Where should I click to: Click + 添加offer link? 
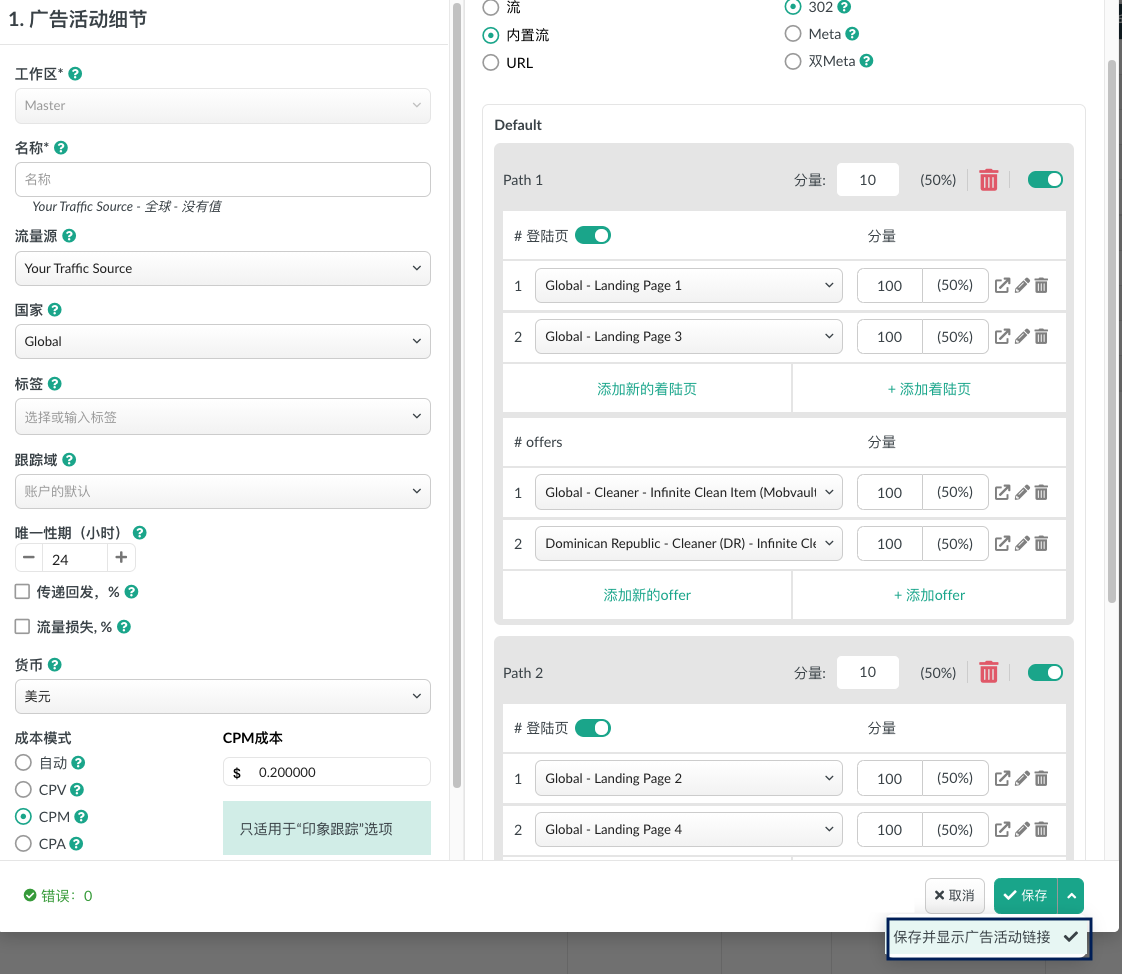point(929,595)
